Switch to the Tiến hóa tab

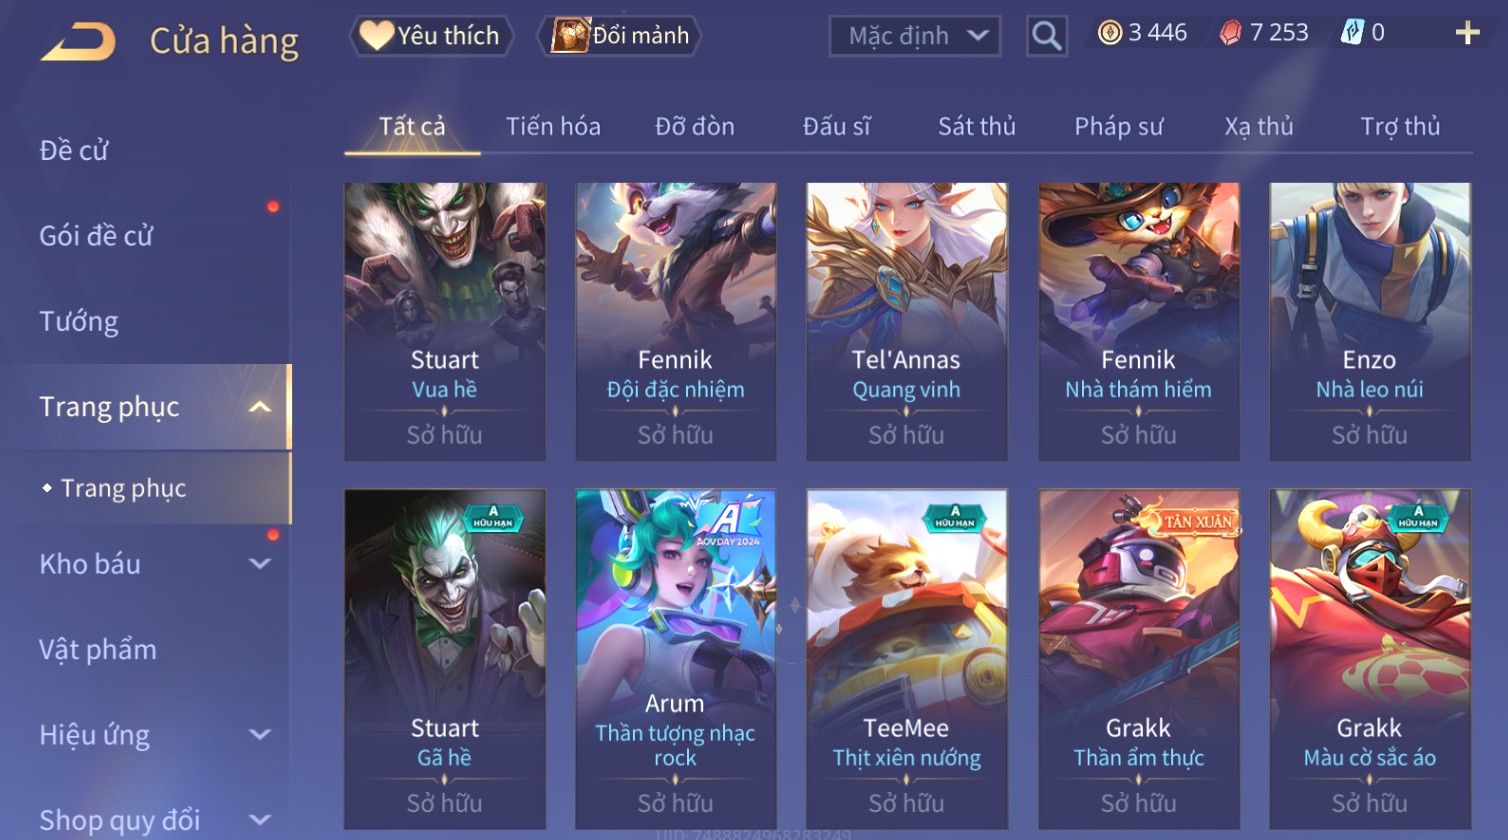tap(553, 126)
